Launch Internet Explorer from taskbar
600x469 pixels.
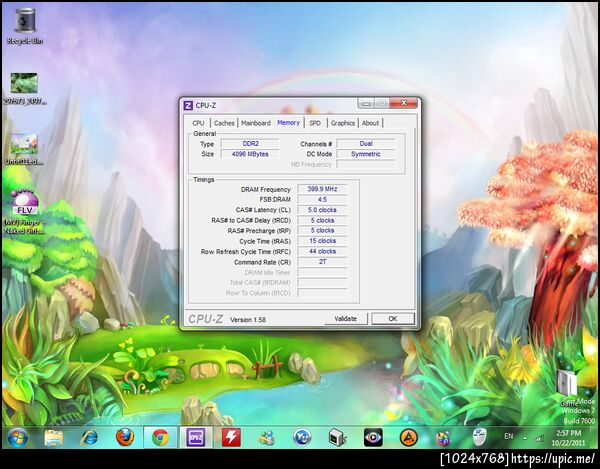89,438
